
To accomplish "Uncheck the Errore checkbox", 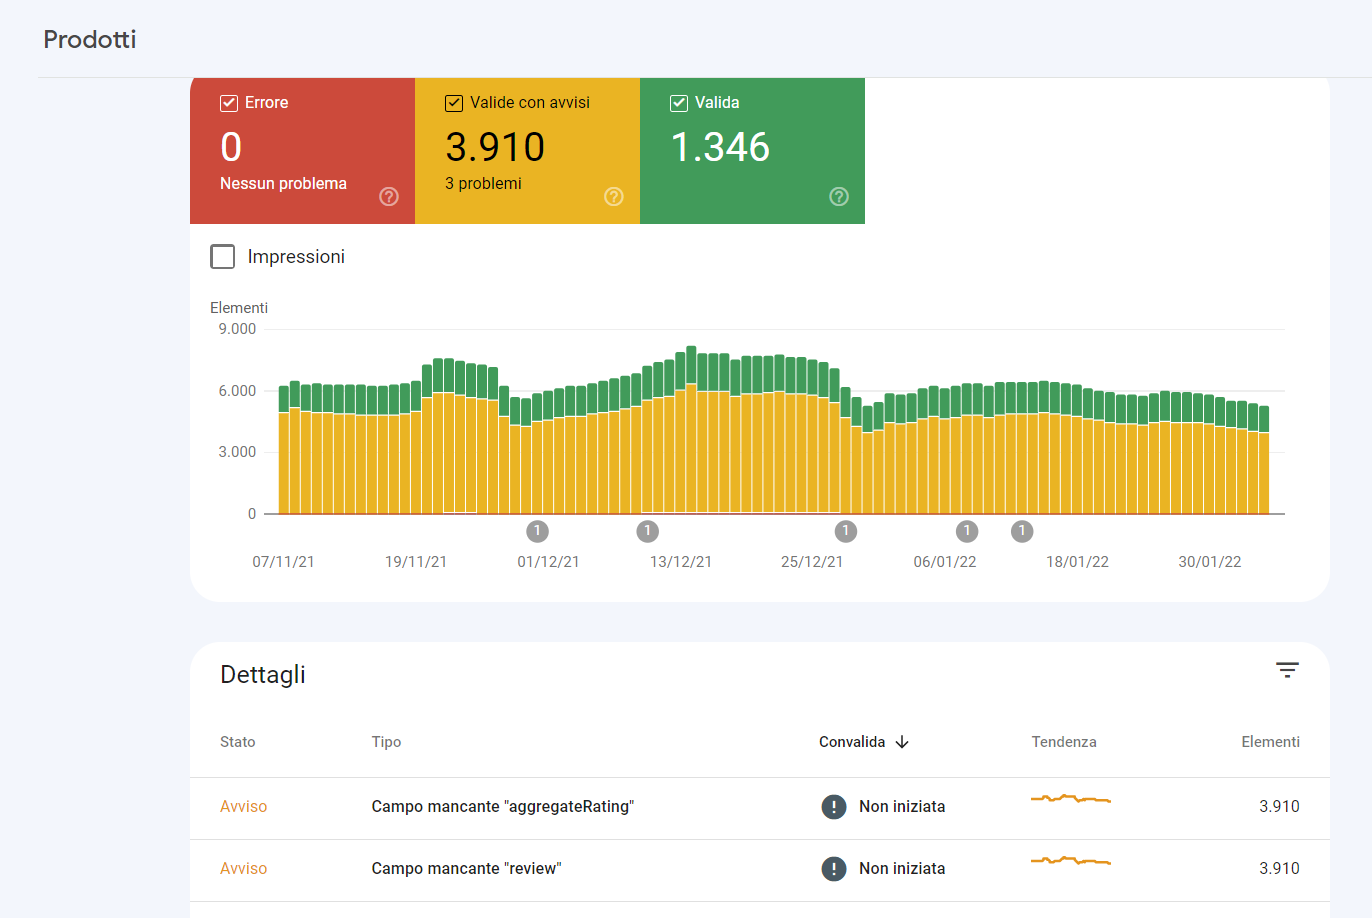I will (x=229, y=103).
